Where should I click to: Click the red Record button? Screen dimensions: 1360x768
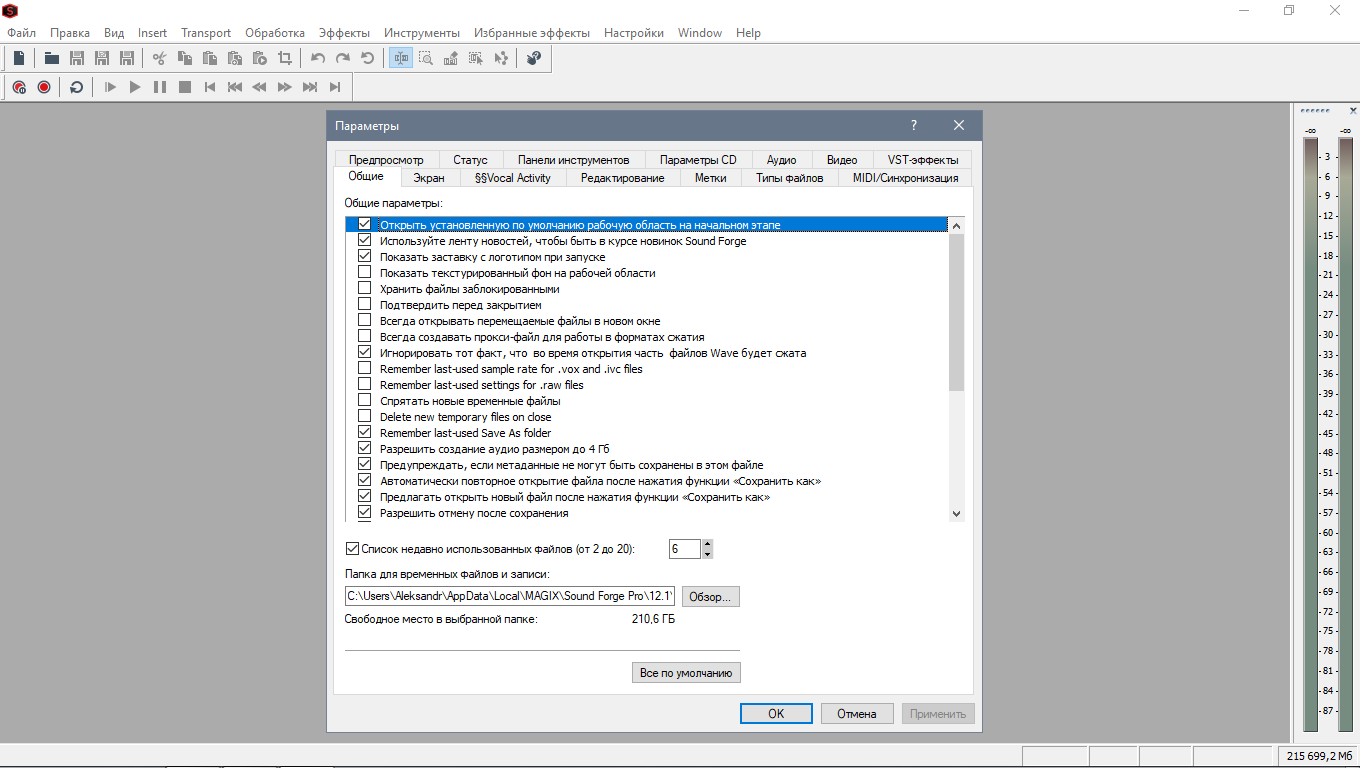[x=44, y=87]
